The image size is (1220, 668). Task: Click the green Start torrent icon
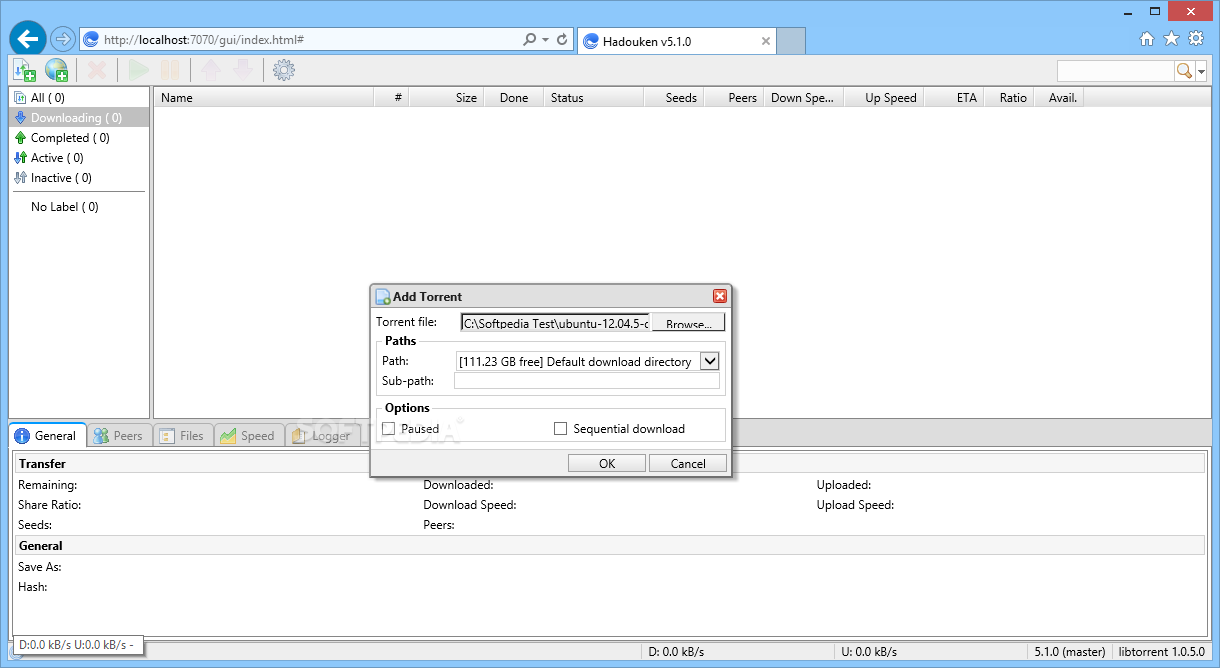pos(139,70)
